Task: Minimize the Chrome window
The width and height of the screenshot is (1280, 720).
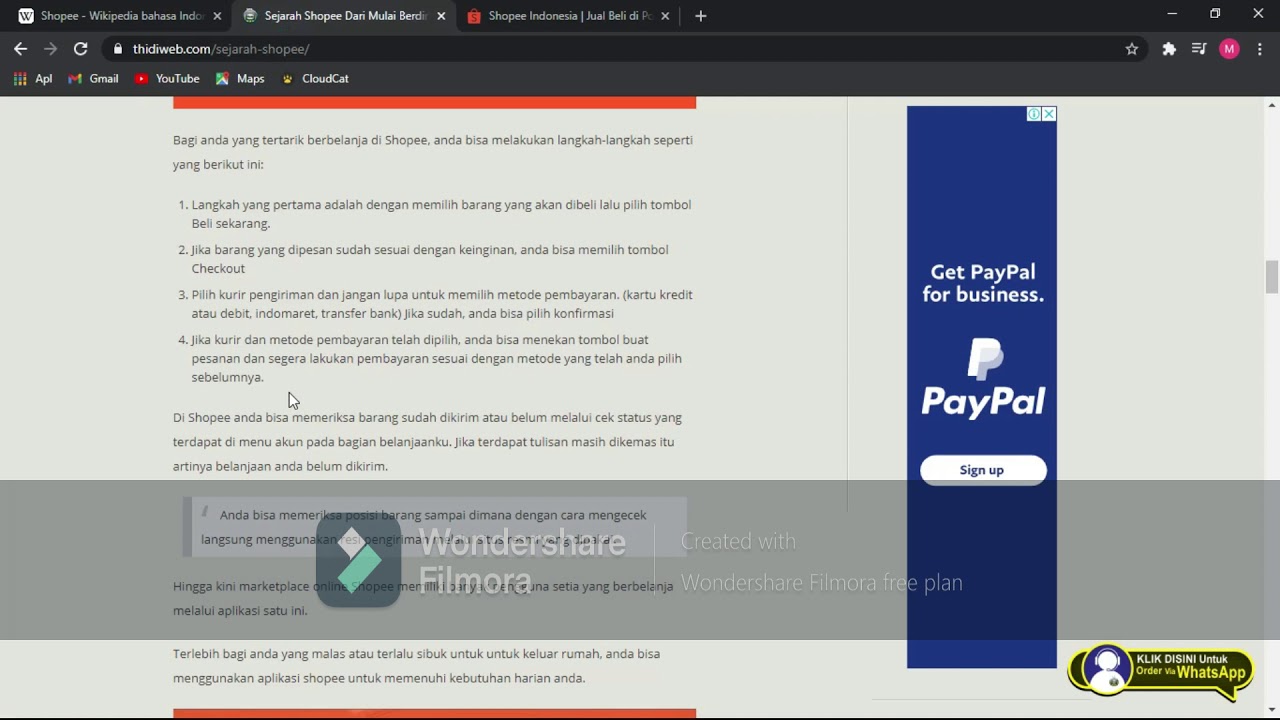Action: (1172, 14)
